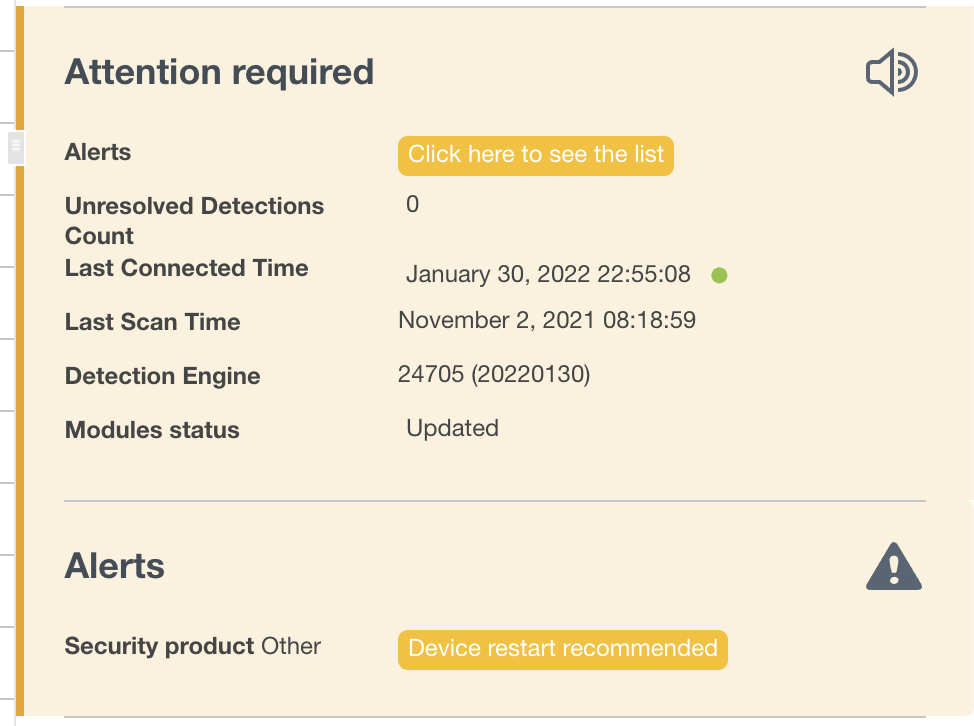Click the unresolved detections value 0
The height and width of the screenshot is (726, 974).
click(413, 205)
